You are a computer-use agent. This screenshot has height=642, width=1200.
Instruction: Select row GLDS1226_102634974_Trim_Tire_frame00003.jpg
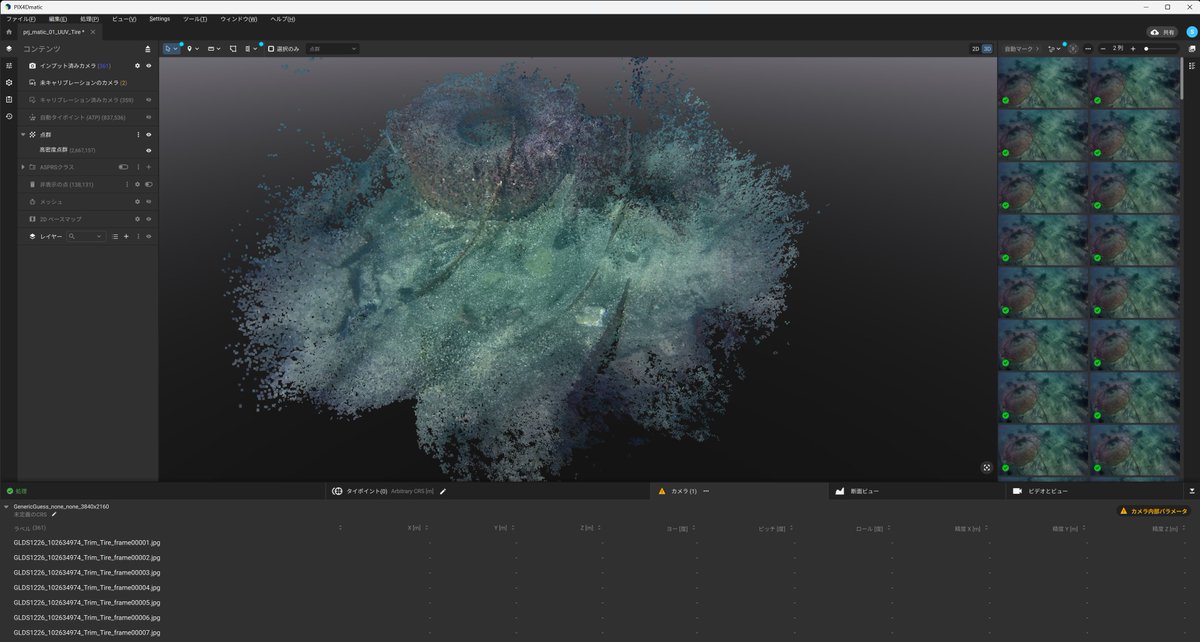[600, 572]
